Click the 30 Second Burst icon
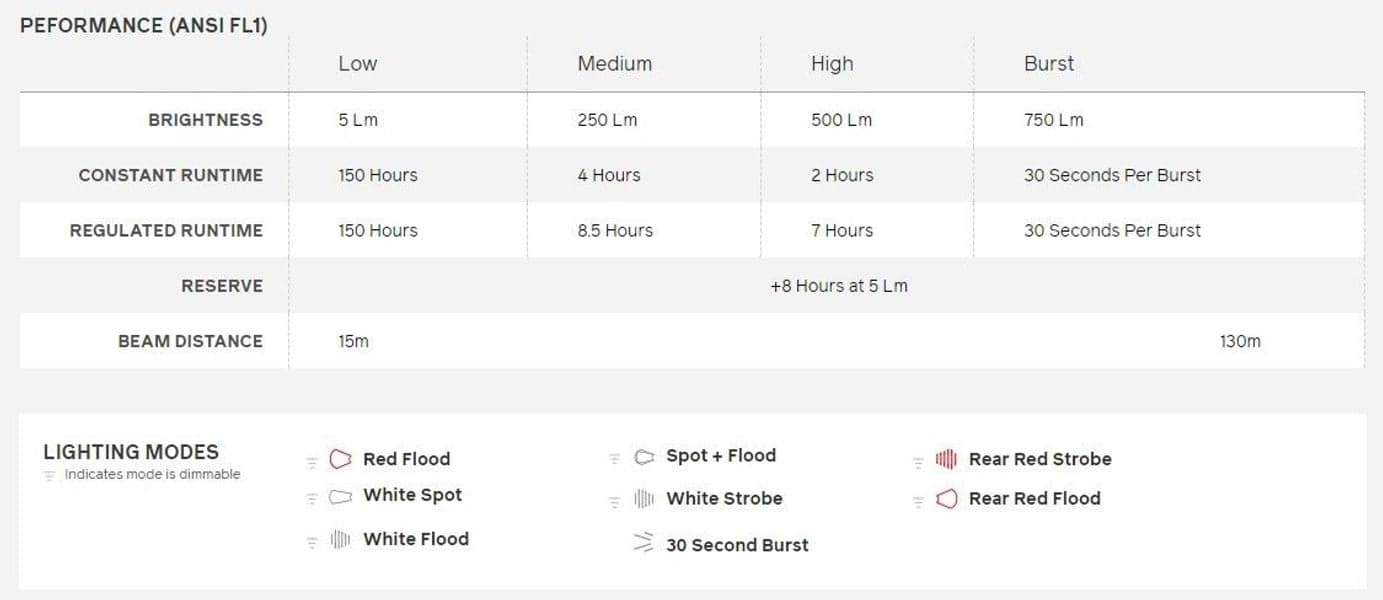1383x600 pixels. click(x=644, y=544)
